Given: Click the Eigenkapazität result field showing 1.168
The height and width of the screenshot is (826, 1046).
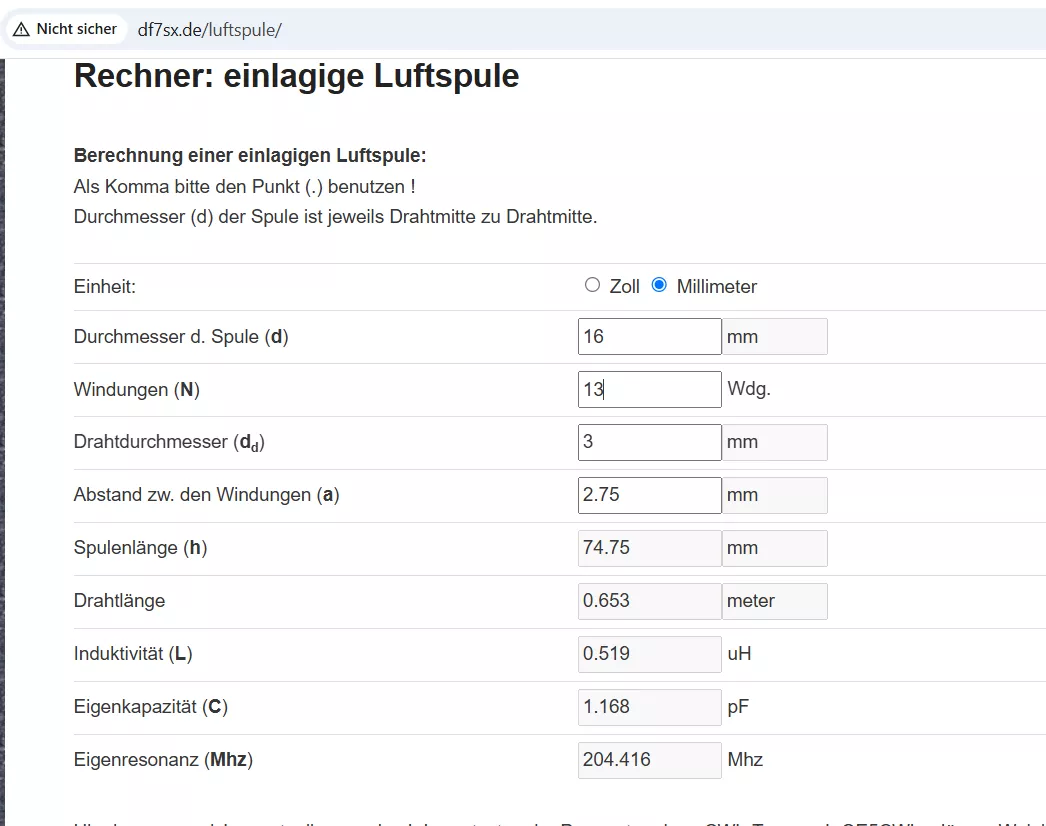Looking at the screenshot, I should [649, 707].
